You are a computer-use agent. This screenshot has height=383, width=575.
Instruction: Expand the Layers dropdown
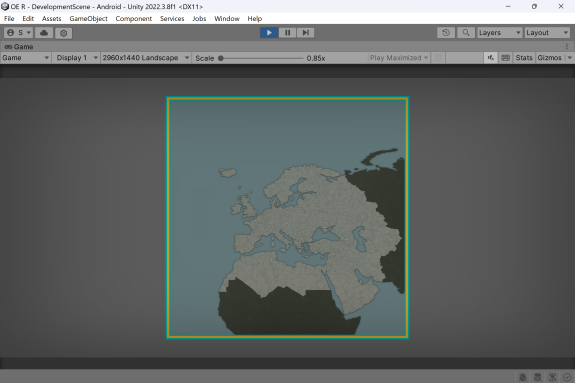(499, 33)
